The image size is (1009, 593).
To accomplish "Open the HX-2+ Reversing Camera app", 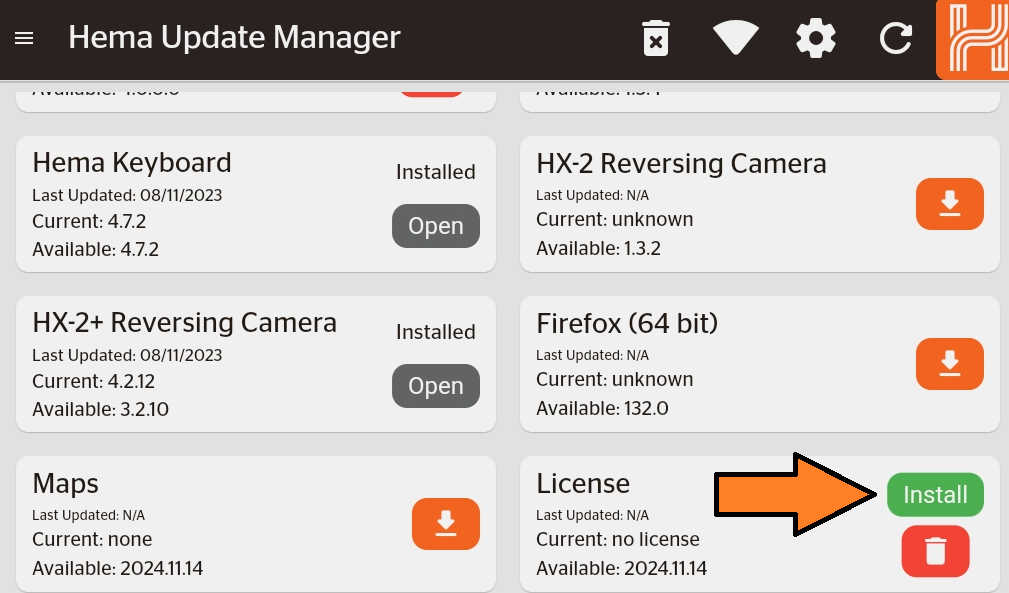I will tap(435, 386).
